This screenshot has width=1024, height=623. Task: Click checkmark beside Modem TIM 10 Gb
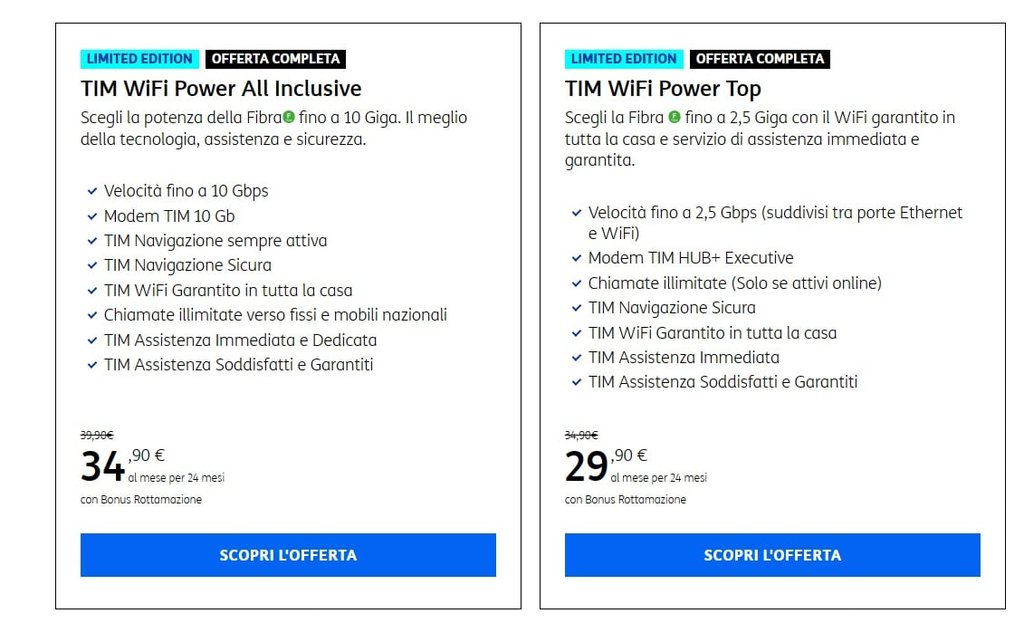92,216
